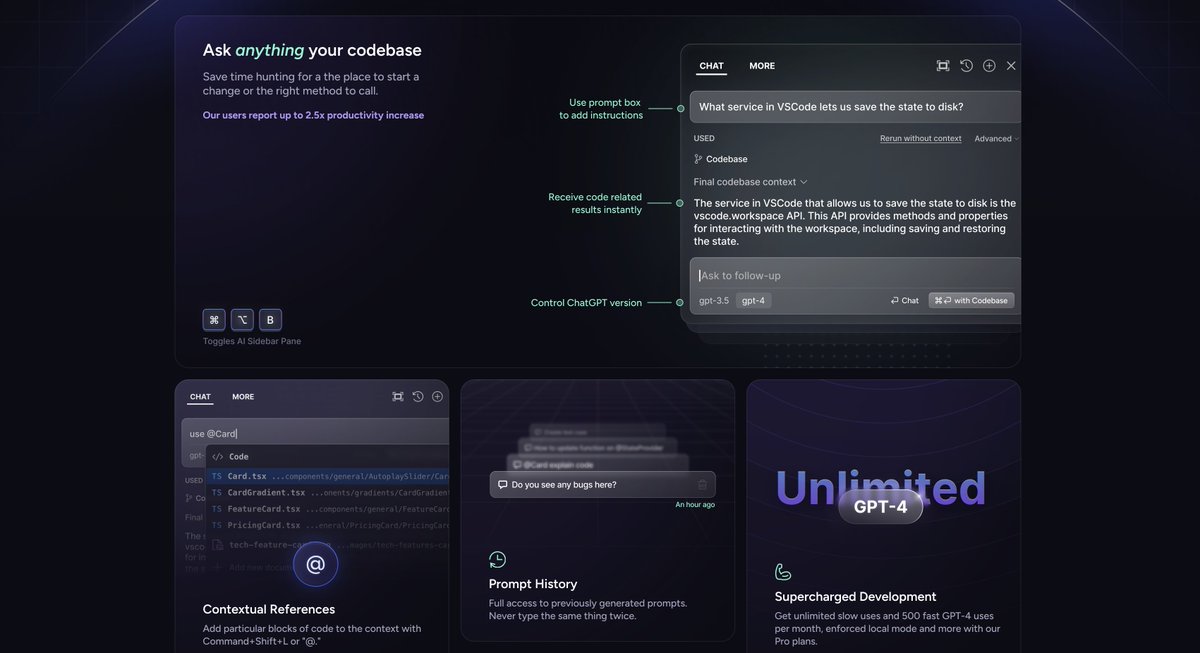Click Rerun without context link
The width and height of the screenshot is (1200, 653).
point(921,139)
